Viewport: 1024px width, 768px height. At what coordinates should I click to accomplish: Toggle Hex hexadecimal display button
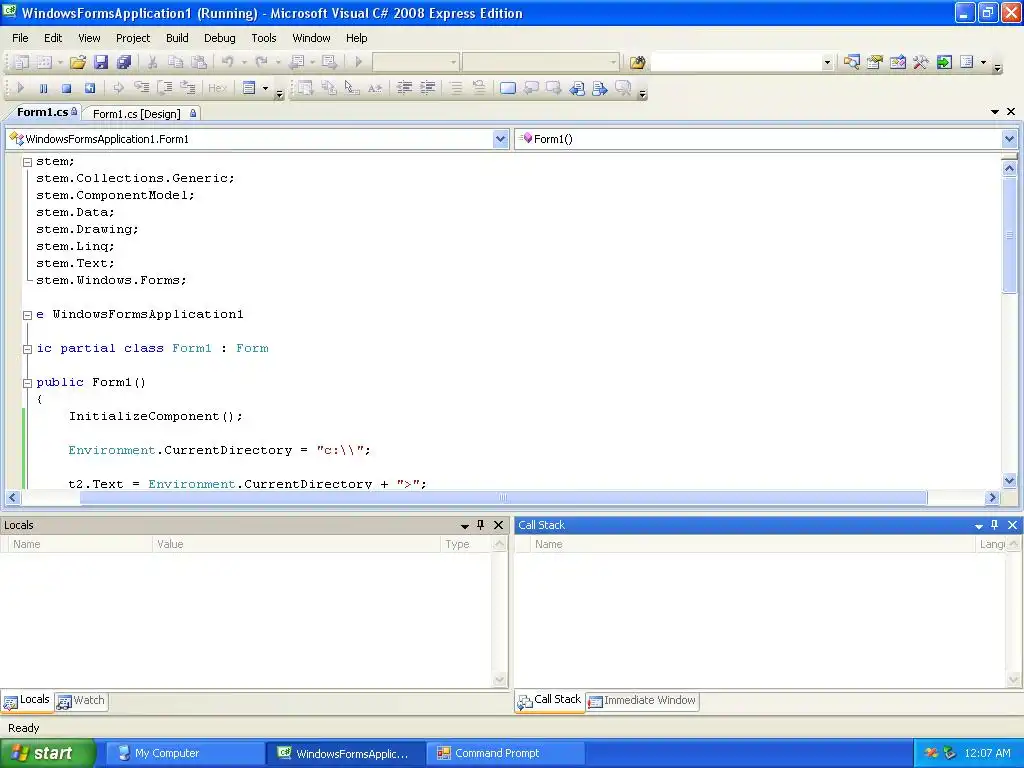click(217, 88)
